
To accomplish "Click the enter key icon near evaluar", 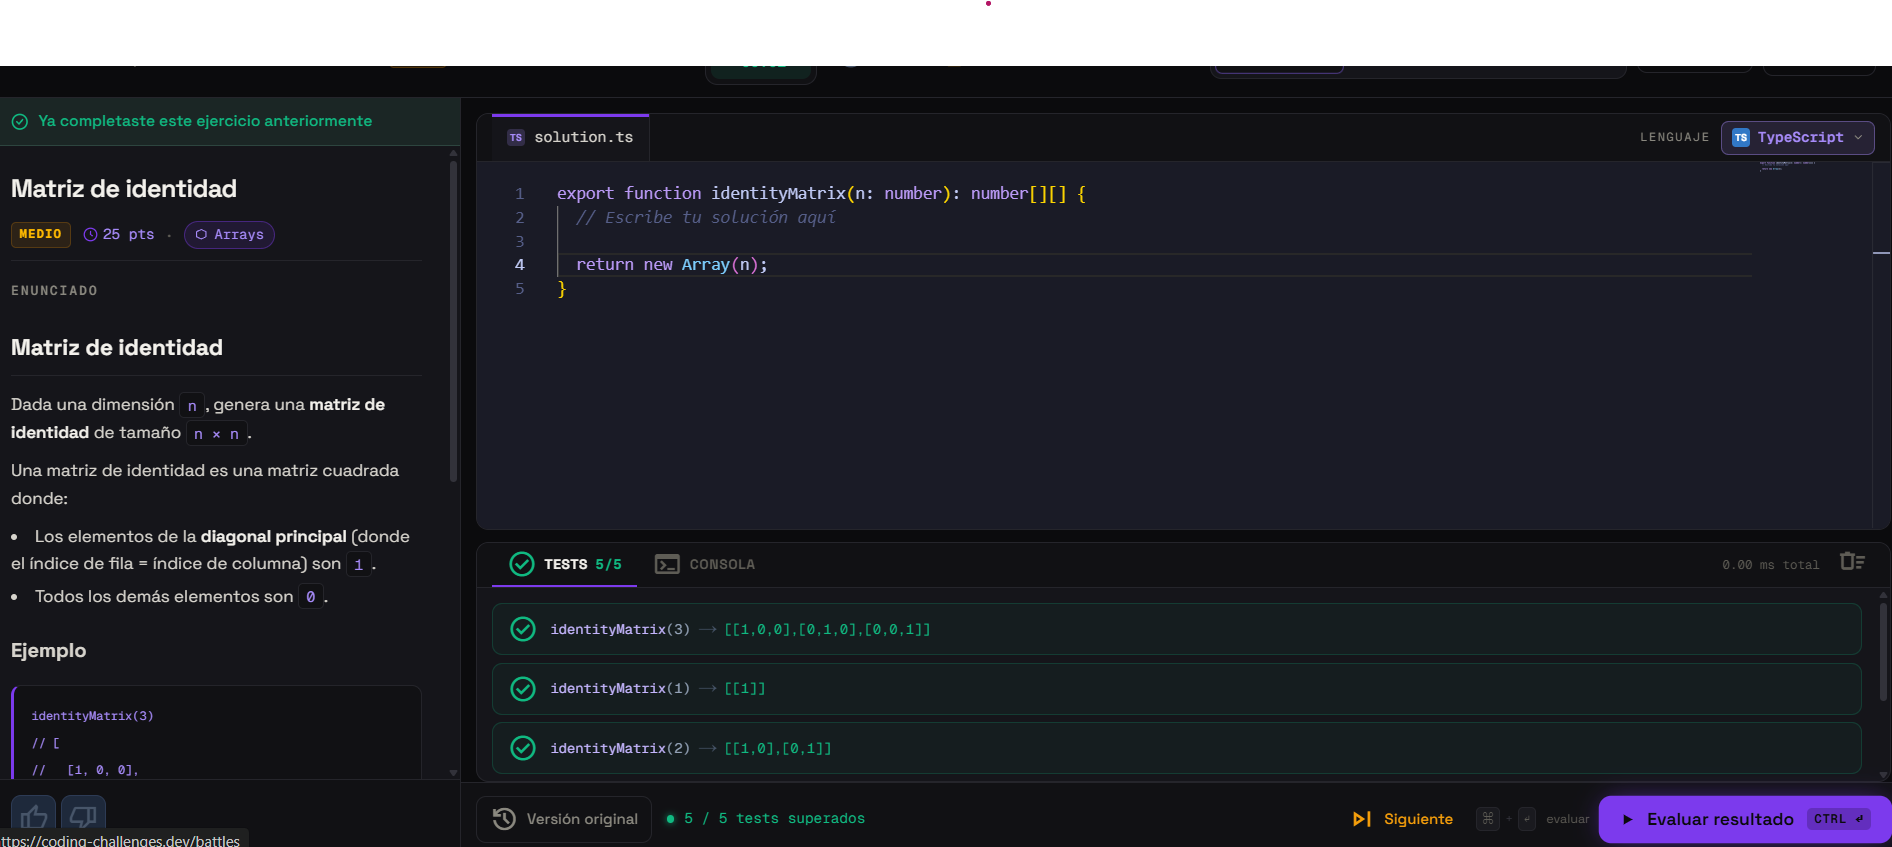I will pyautogui.click(x=1526, y=819).
